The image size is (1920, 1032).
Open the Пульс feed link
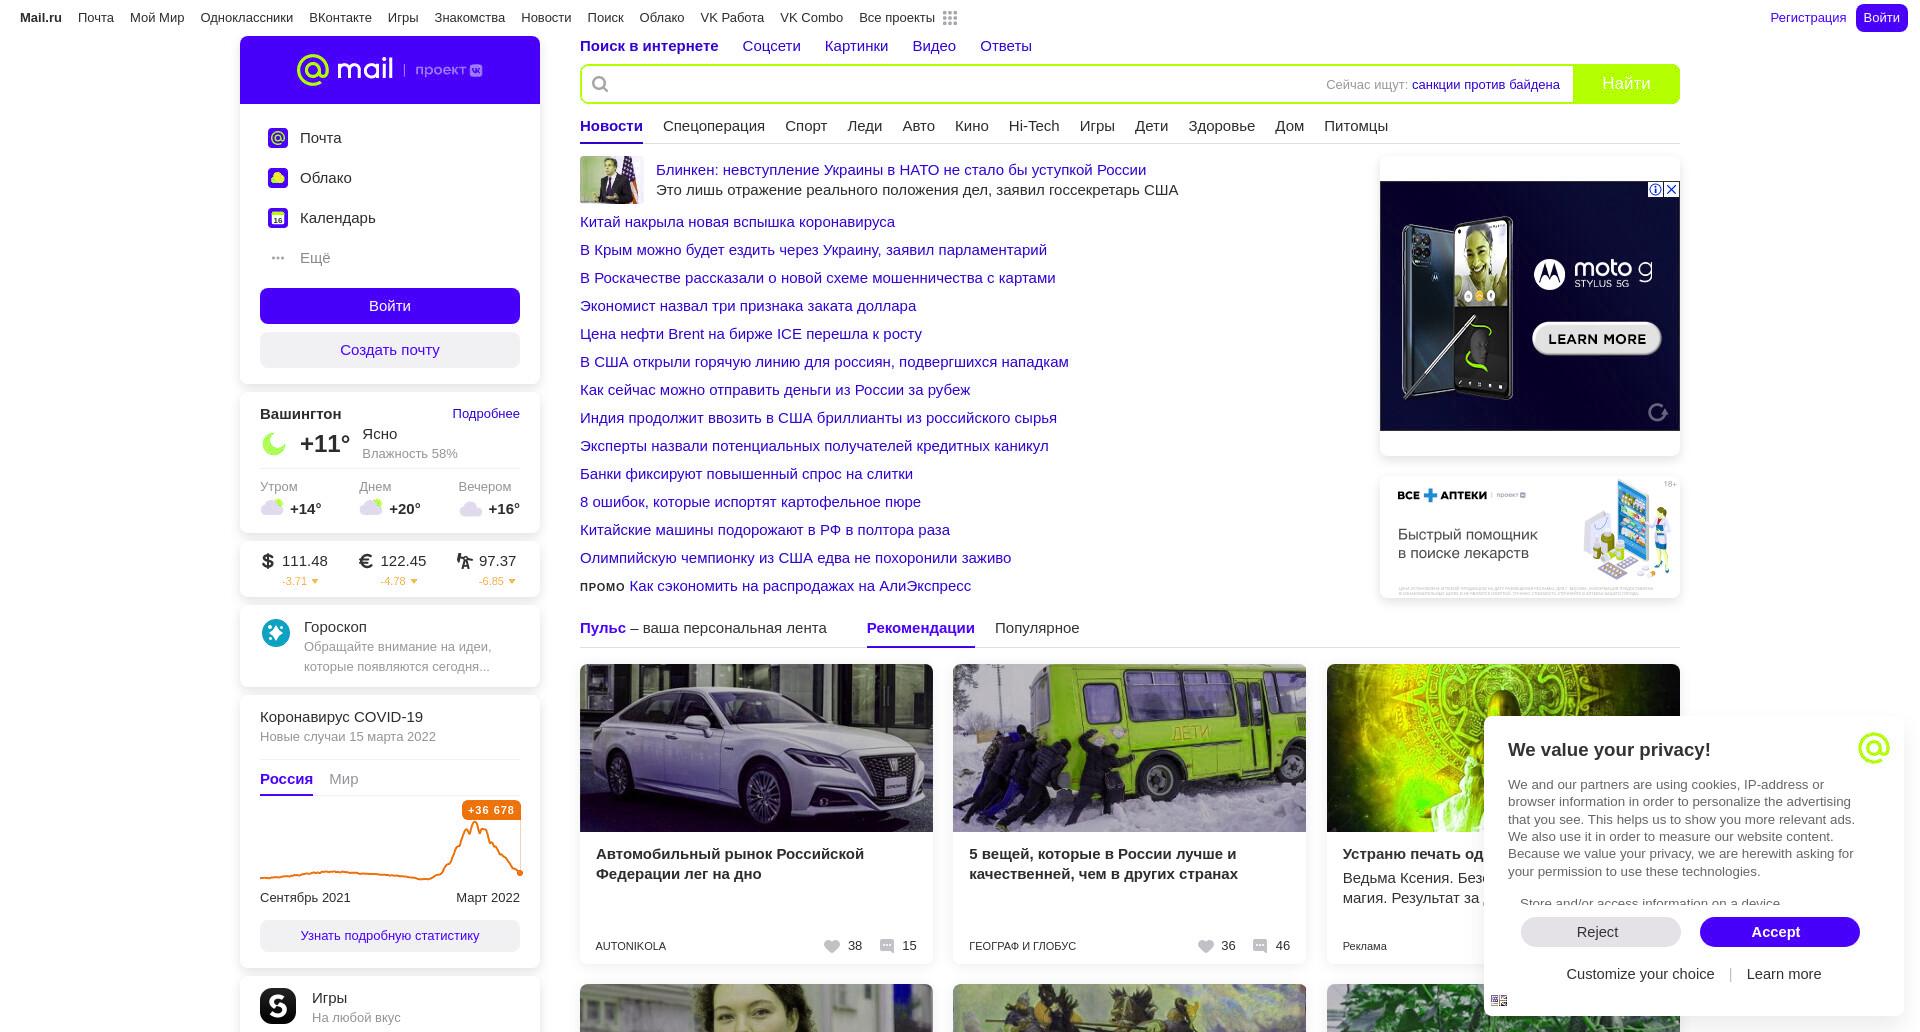(602, 628)
